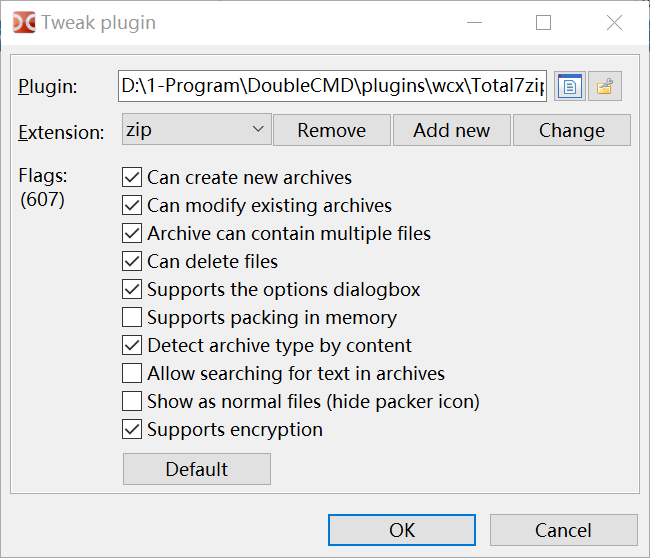
Task: Toggle Supports the options dialogbox checkbox
Action: [132, 290]
